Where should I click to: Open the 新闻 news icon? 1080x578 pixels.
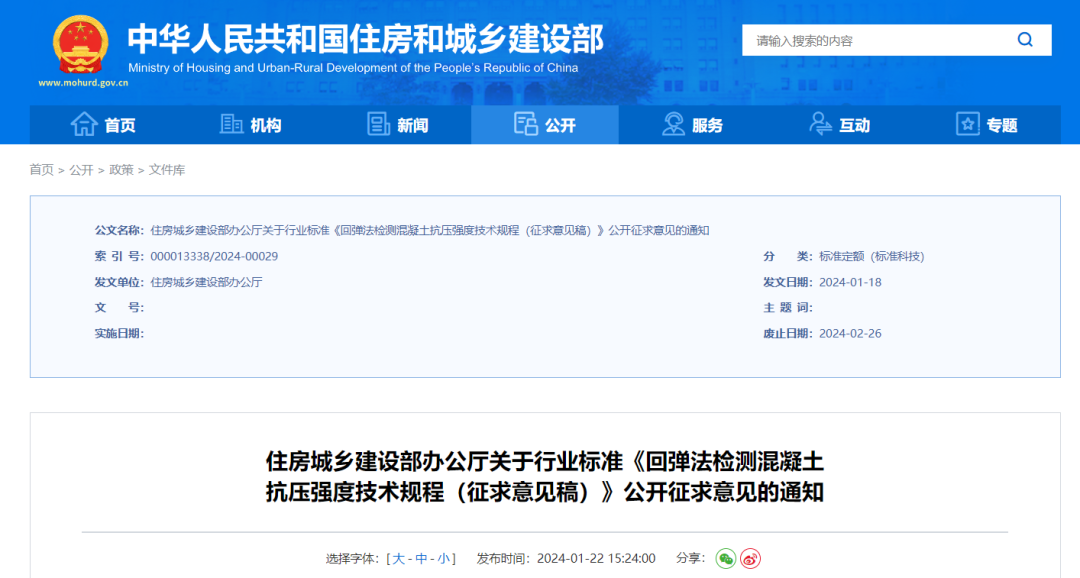coord(378,124)
